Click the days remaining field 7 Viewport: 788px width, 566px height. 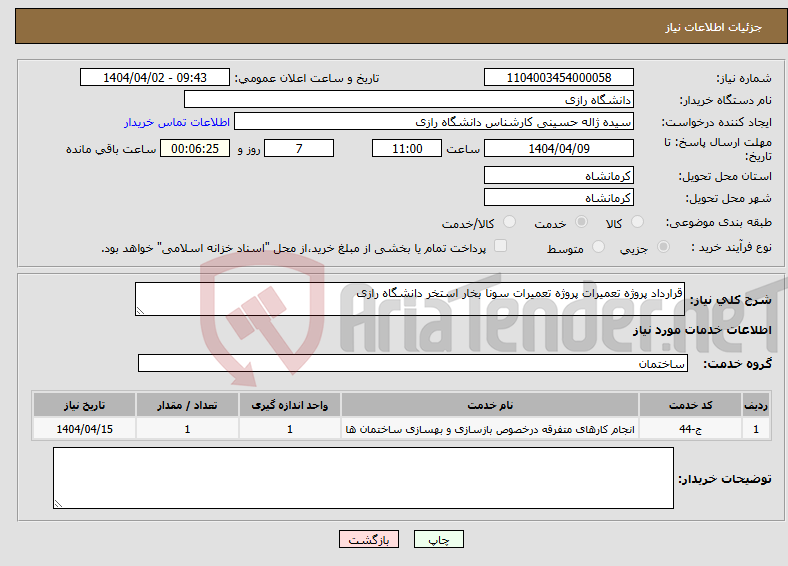point(299,148)
